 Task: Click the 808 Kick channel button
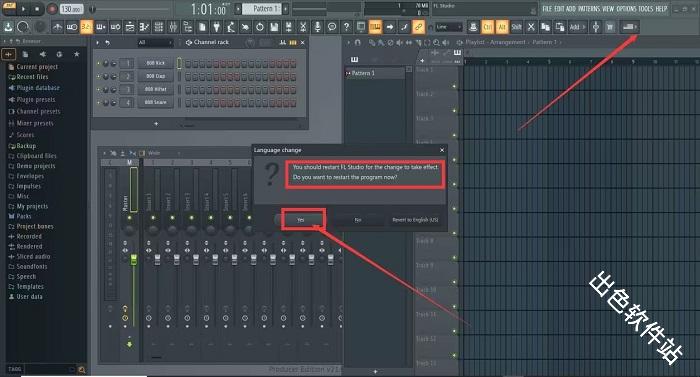pos(155,63)
